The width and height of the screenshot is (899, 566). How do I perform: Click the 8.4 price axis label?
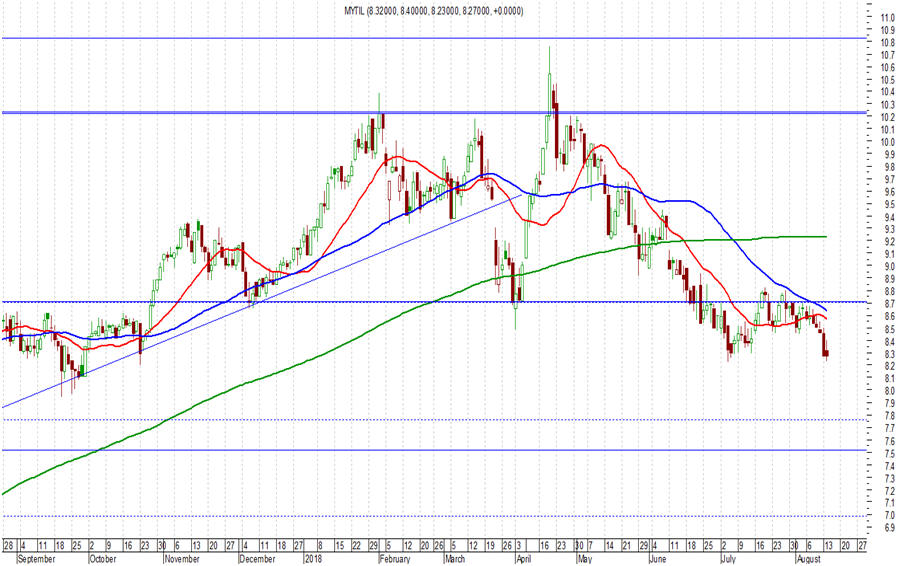(890, 341)
